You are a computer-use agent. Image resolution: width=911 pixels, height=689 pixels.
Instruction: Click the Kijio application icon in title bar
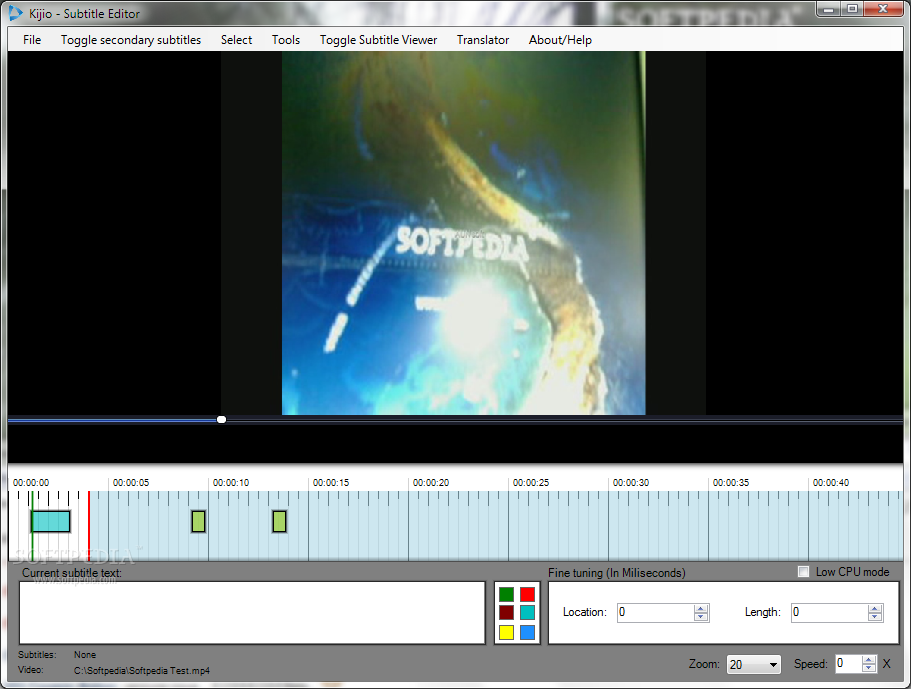tap(15, 13)
